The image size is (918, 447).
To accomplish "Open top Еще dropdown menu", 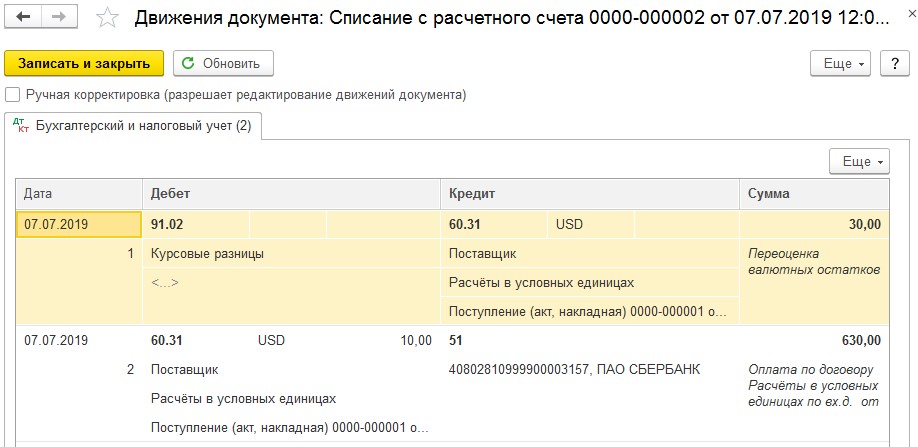I will click(x=840, y=63).
